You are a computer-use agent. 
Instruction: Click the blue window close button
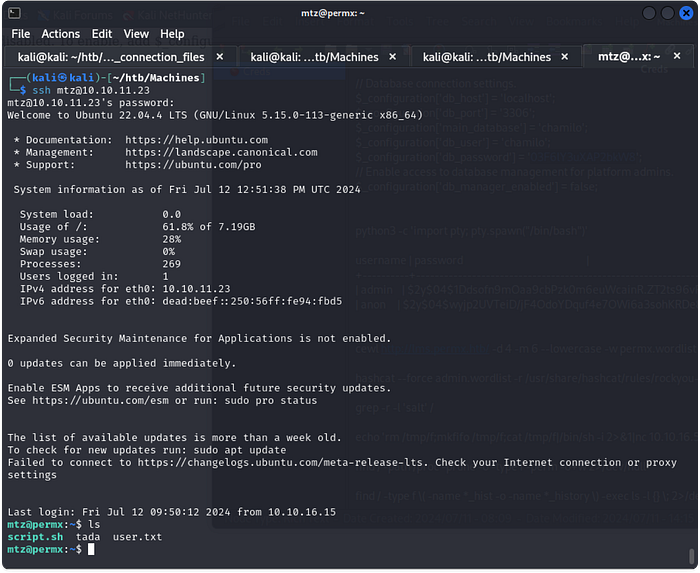(686, 13)
